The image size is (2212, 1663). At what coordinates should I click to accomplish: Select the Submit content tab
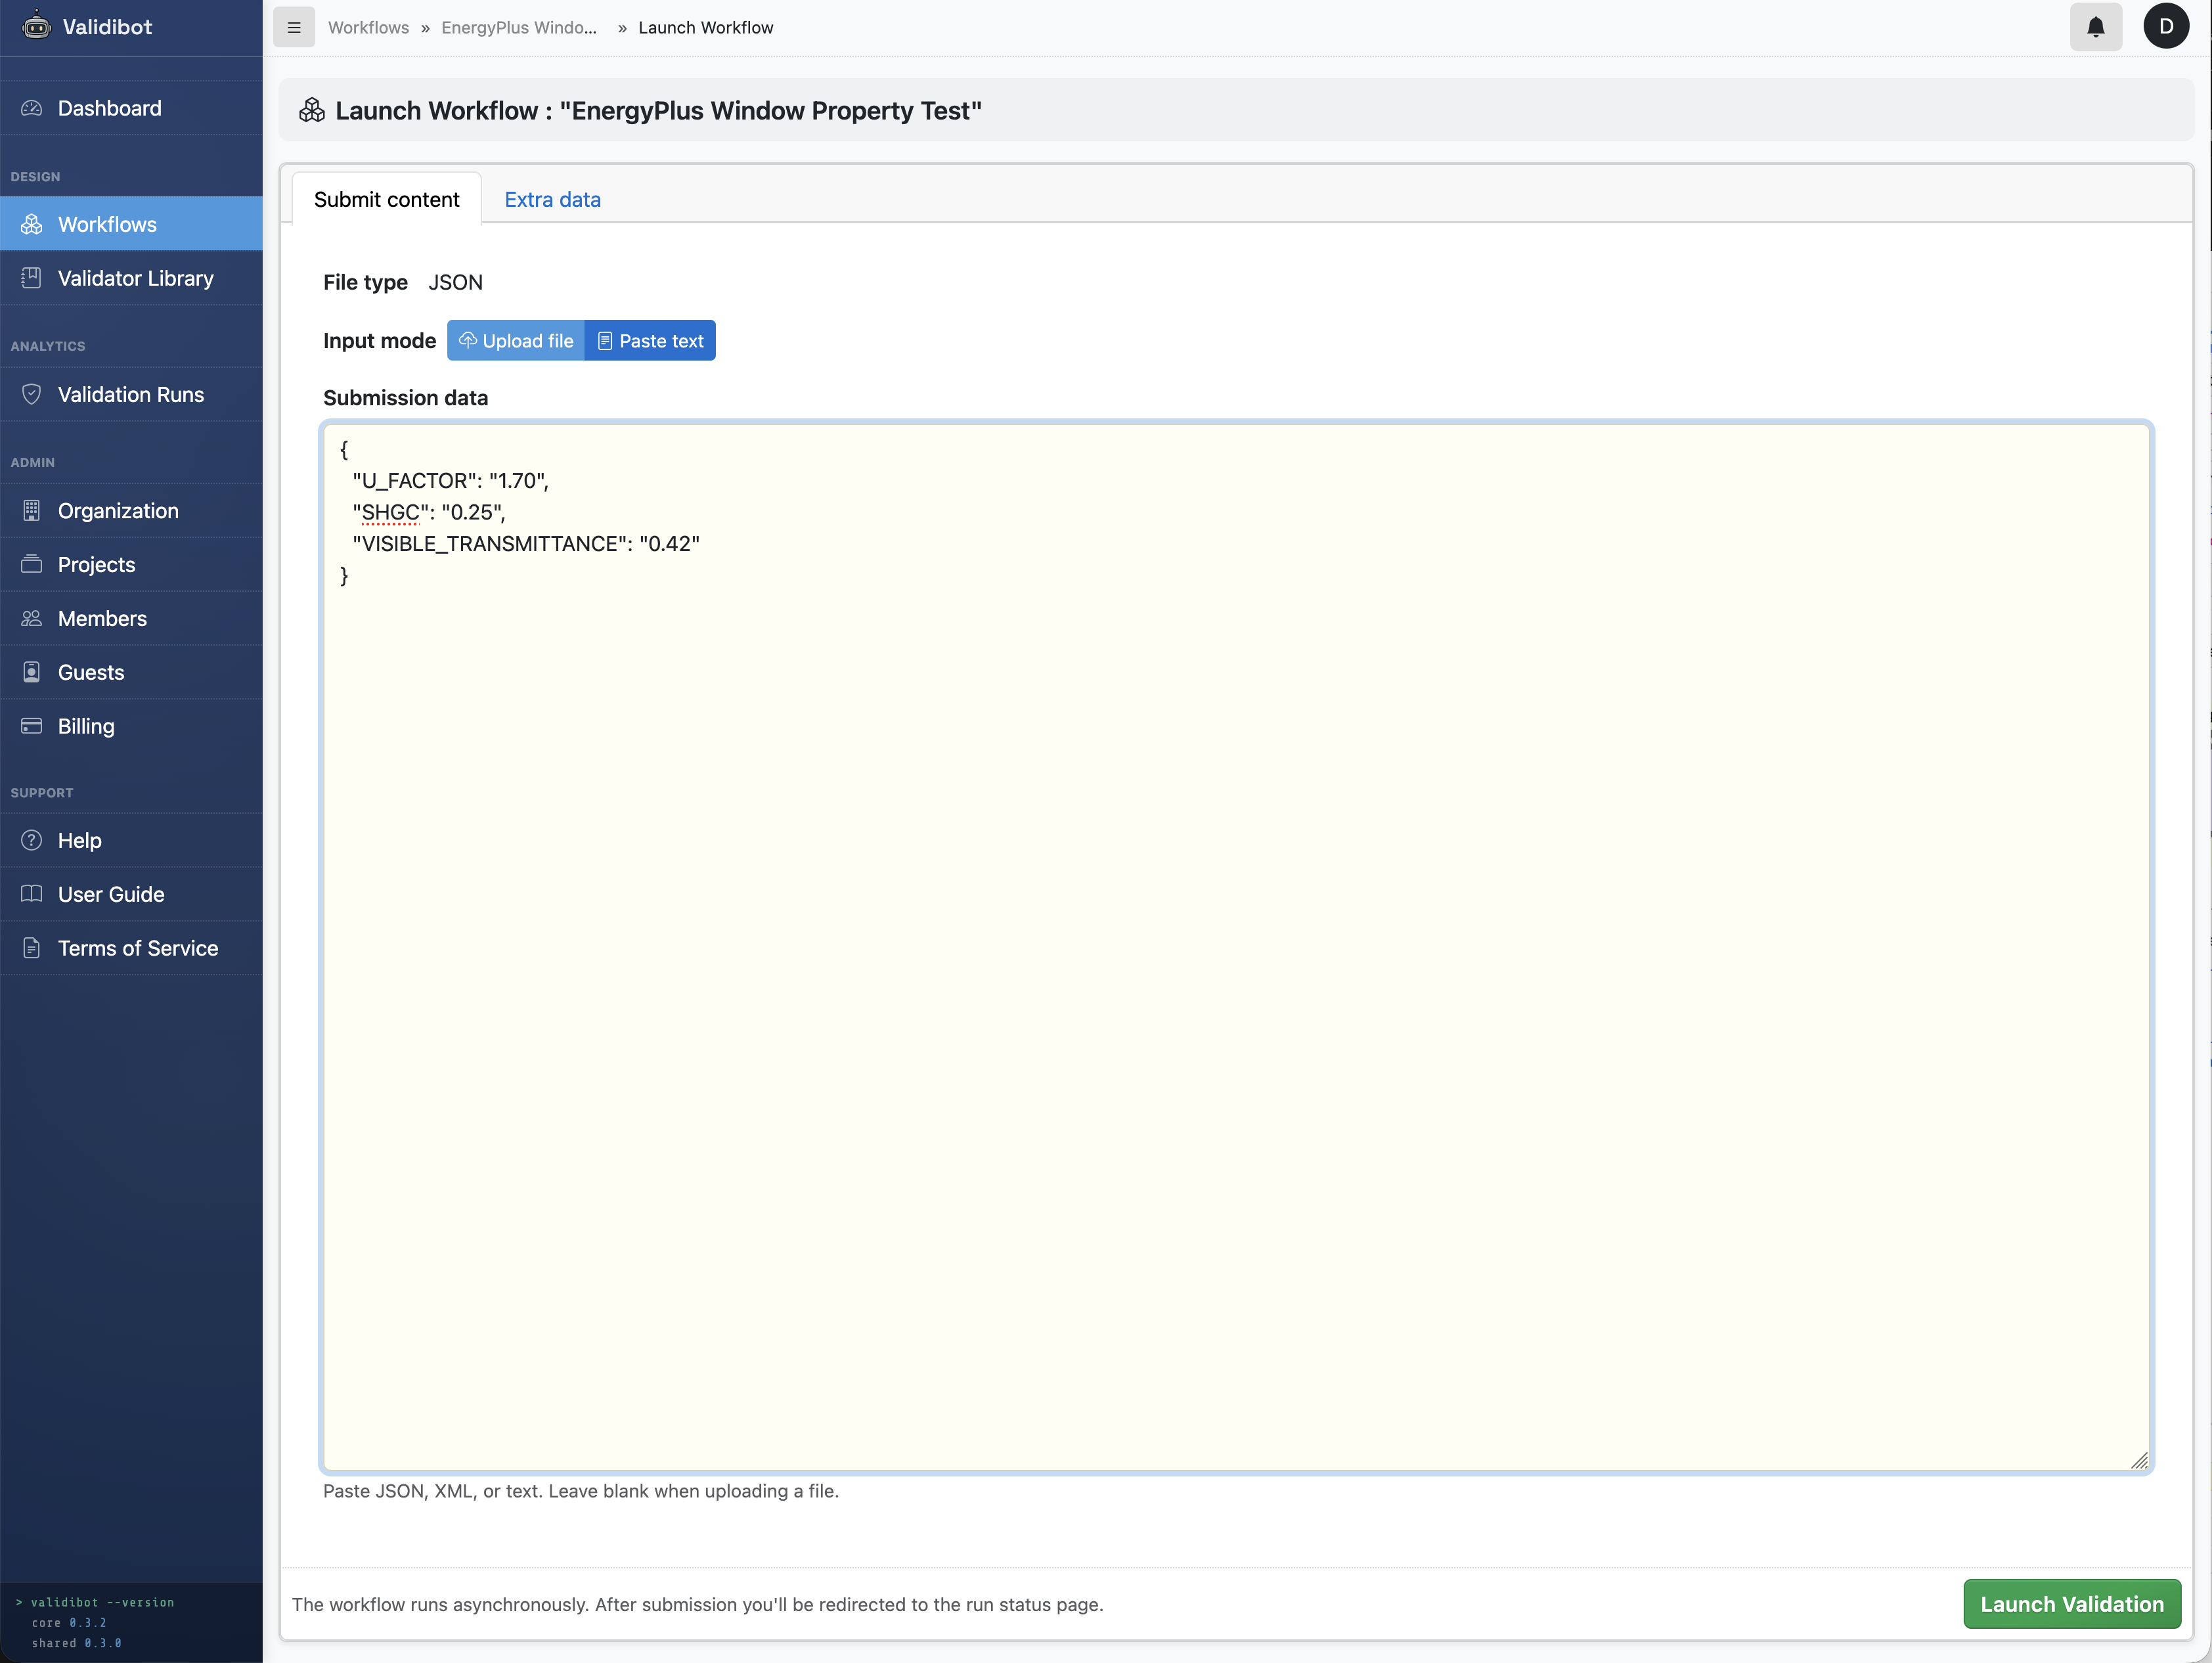pyautogui.click(x=386, y=199)
